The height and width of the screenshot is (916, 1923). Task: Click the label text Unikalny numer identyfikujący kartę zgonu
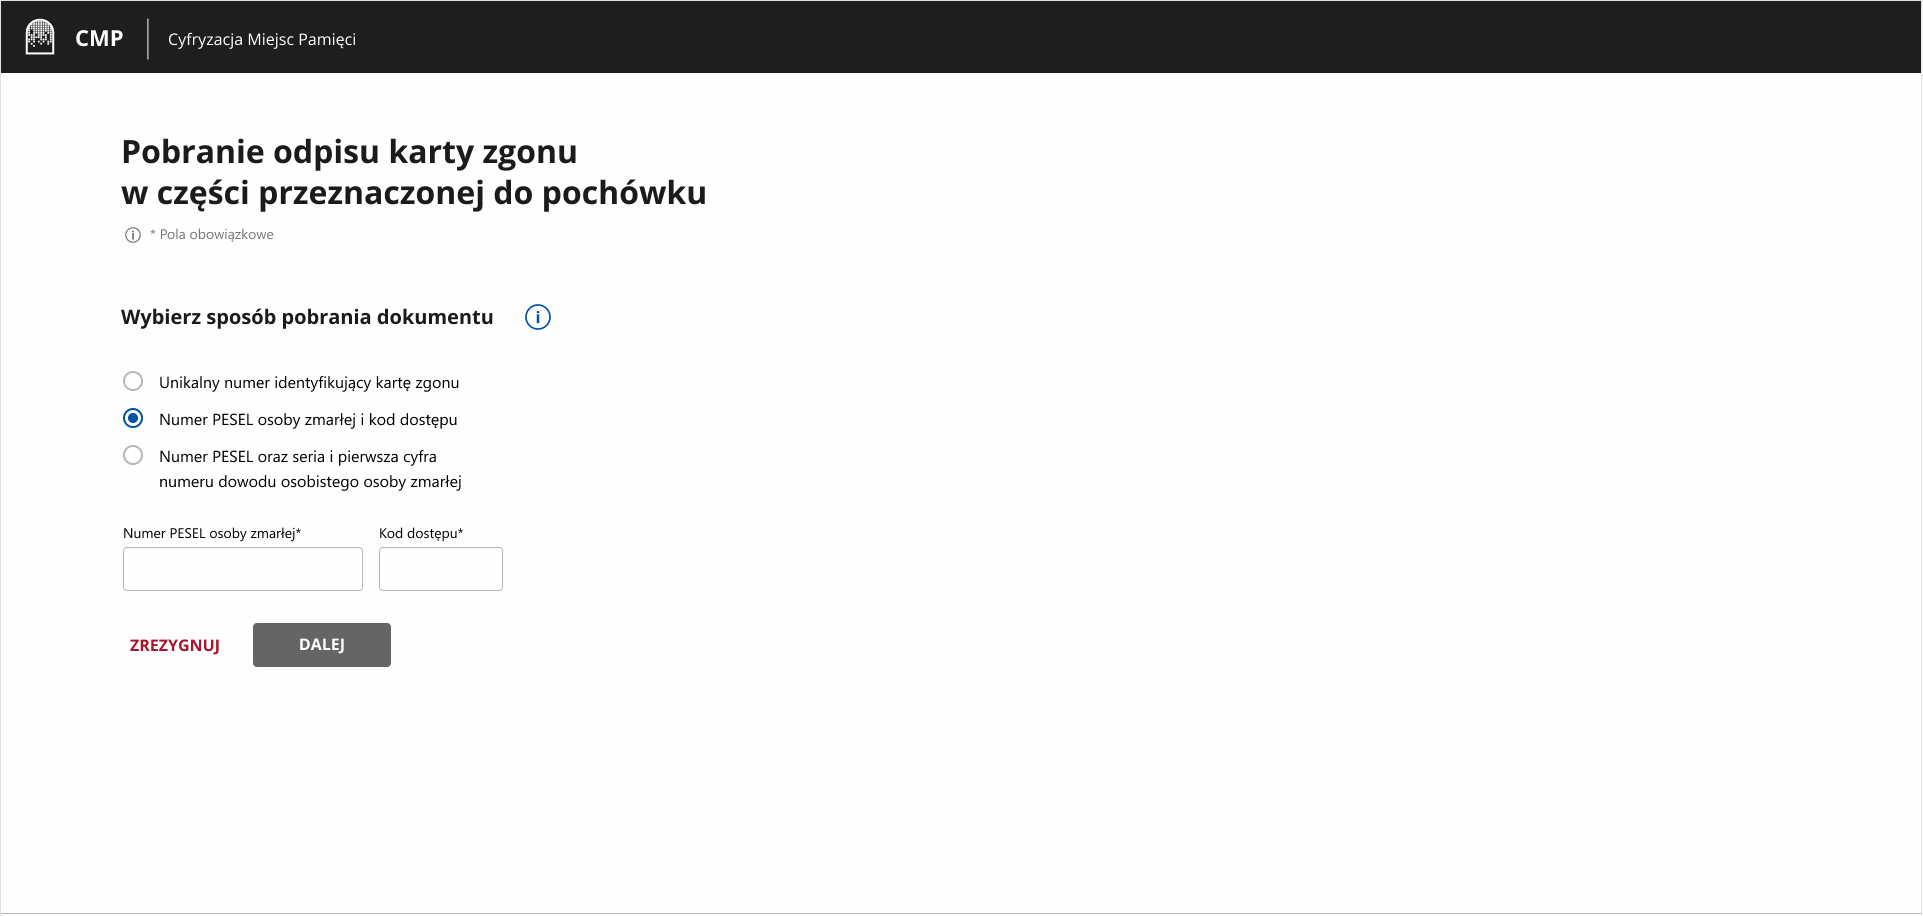(x=309, y=383)
